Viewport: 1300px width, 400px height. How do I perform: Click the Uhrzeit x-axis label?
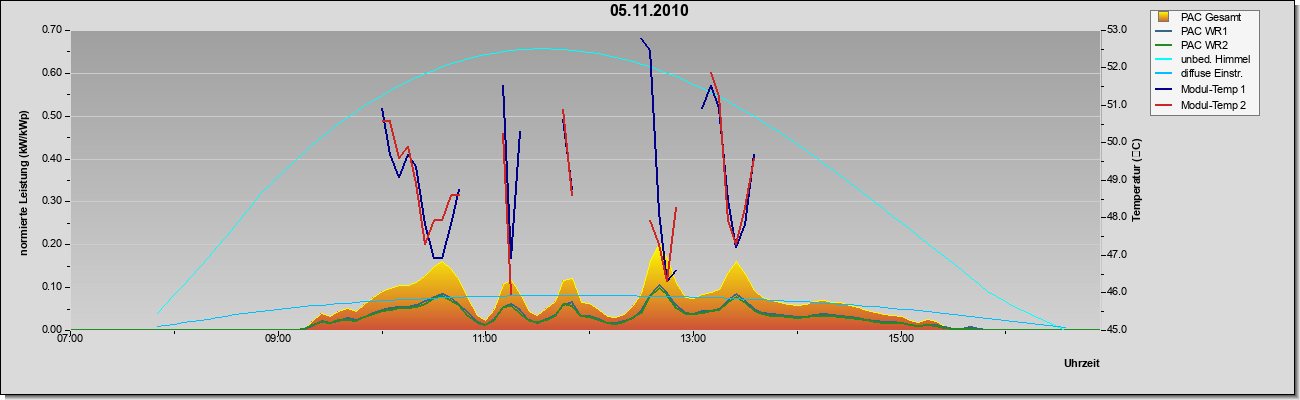coord(1081,364)
